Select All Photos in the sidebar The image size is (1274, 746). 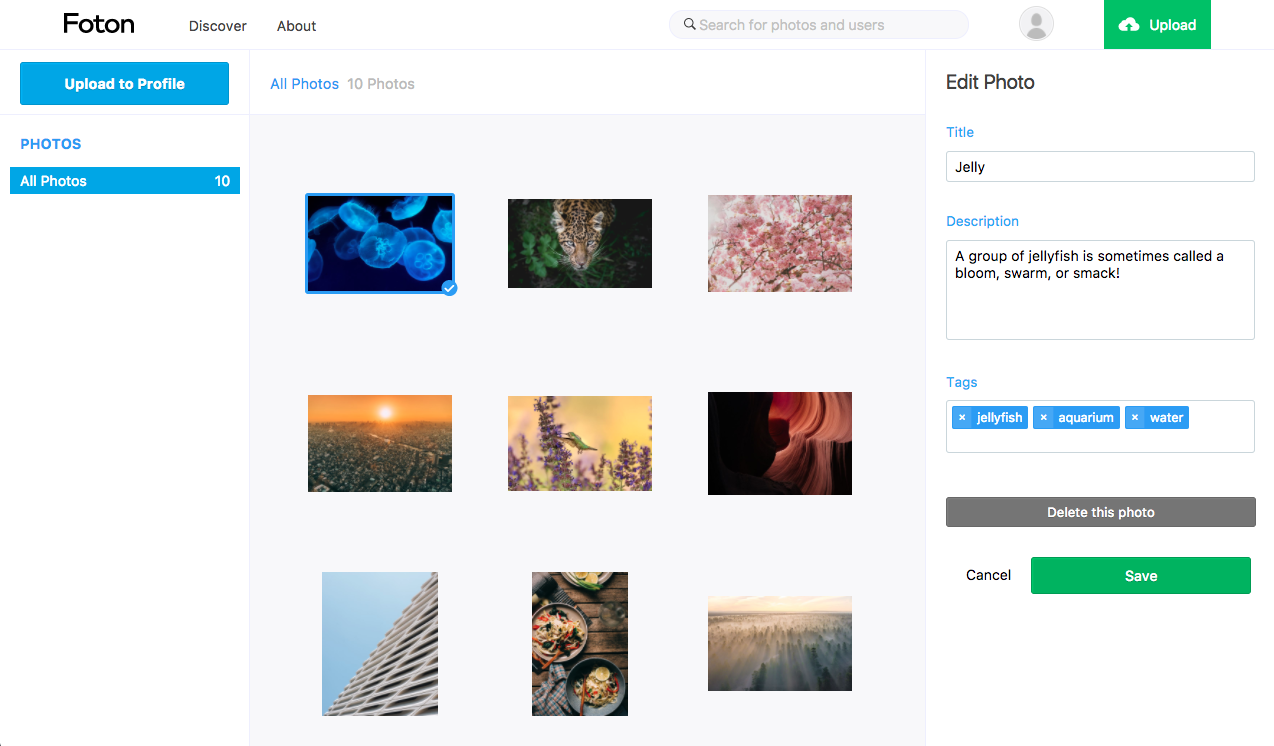[x=125, y=181]
